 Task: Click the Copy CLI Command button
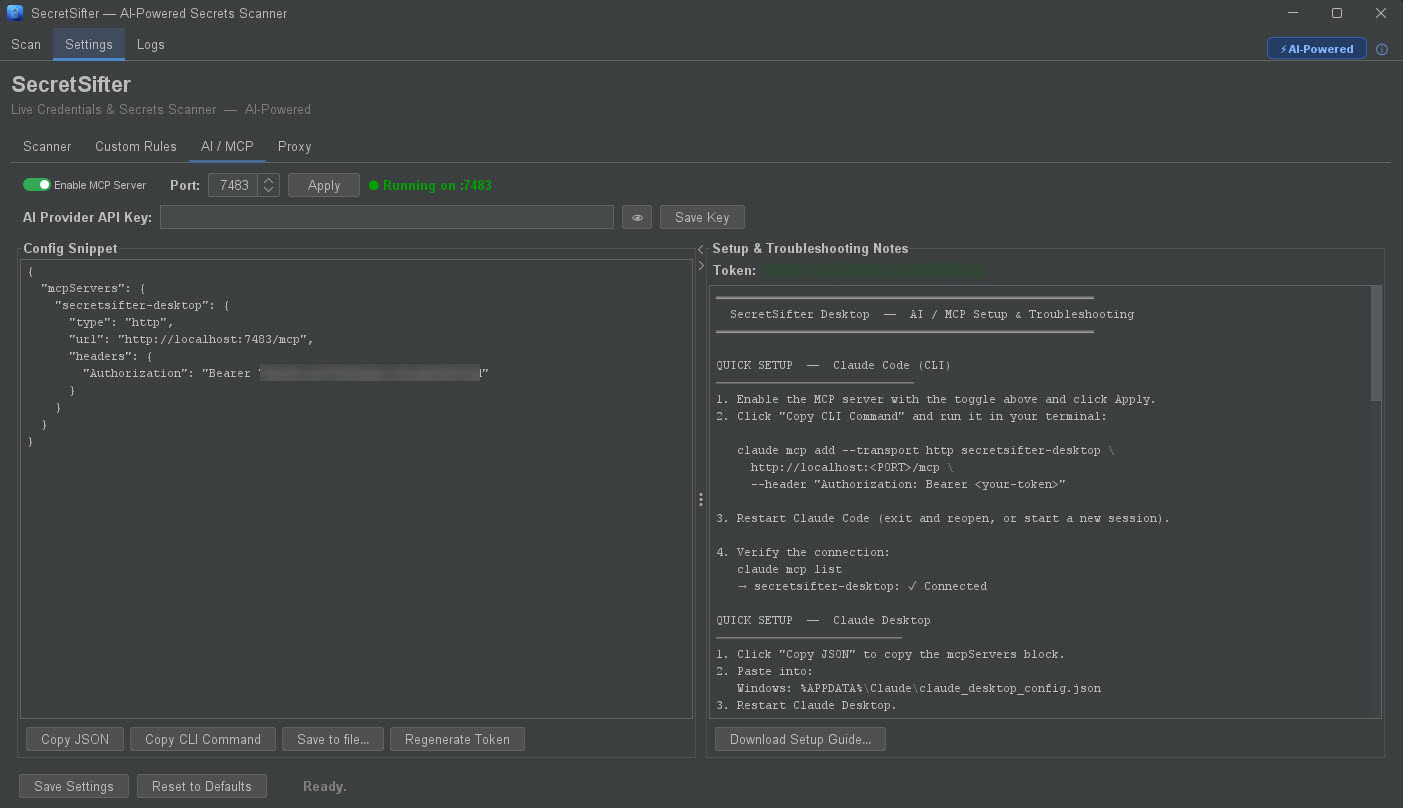coord(203,739)
